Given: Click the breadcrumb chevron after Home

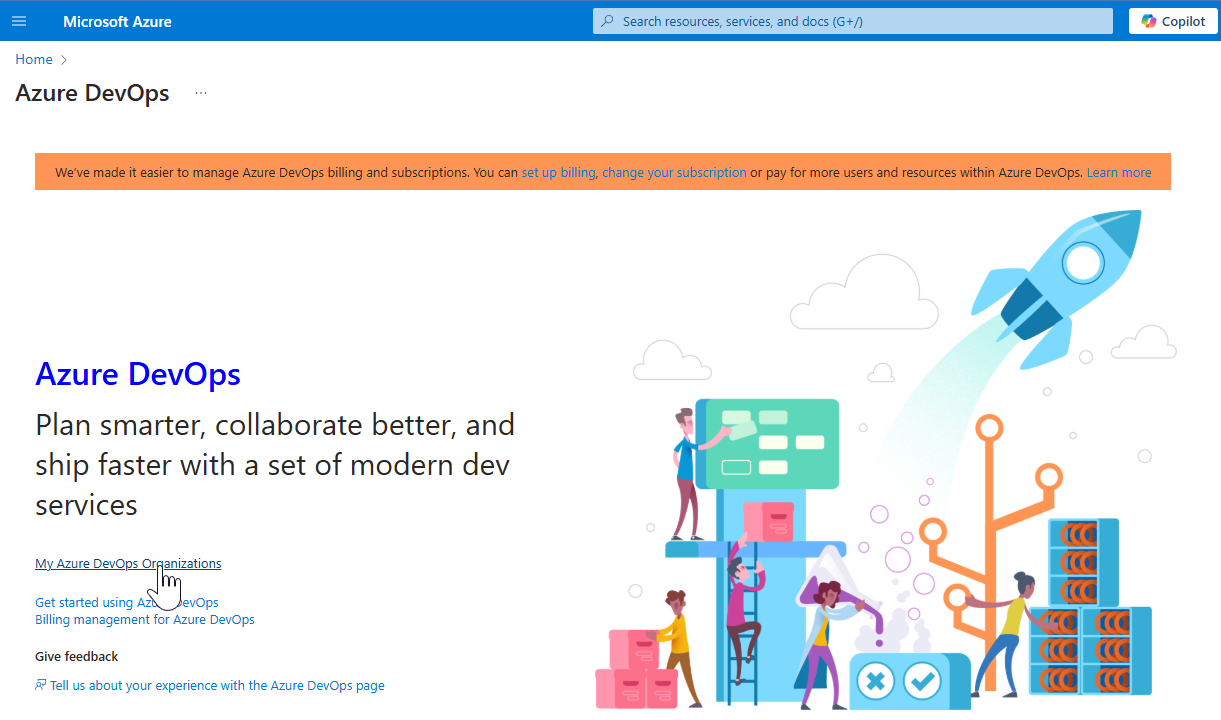Looking at the screenshot, I should click(x=62, y=59).
